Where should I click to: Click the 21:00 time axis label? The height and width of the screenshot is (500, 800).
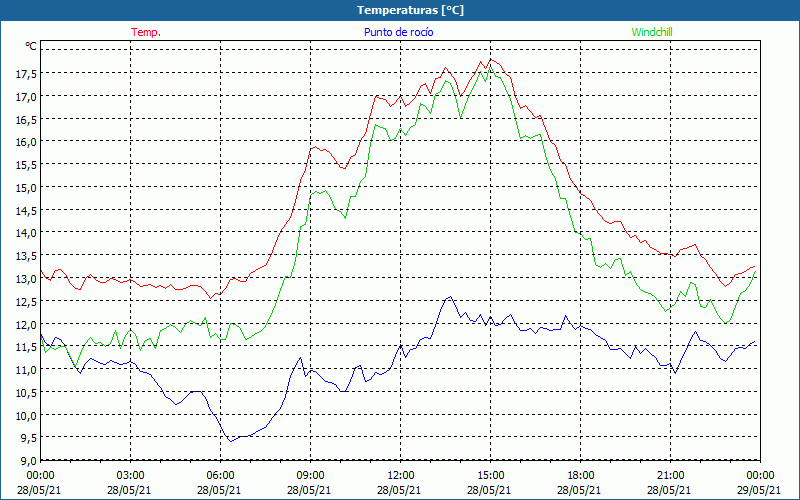(670, 475)
